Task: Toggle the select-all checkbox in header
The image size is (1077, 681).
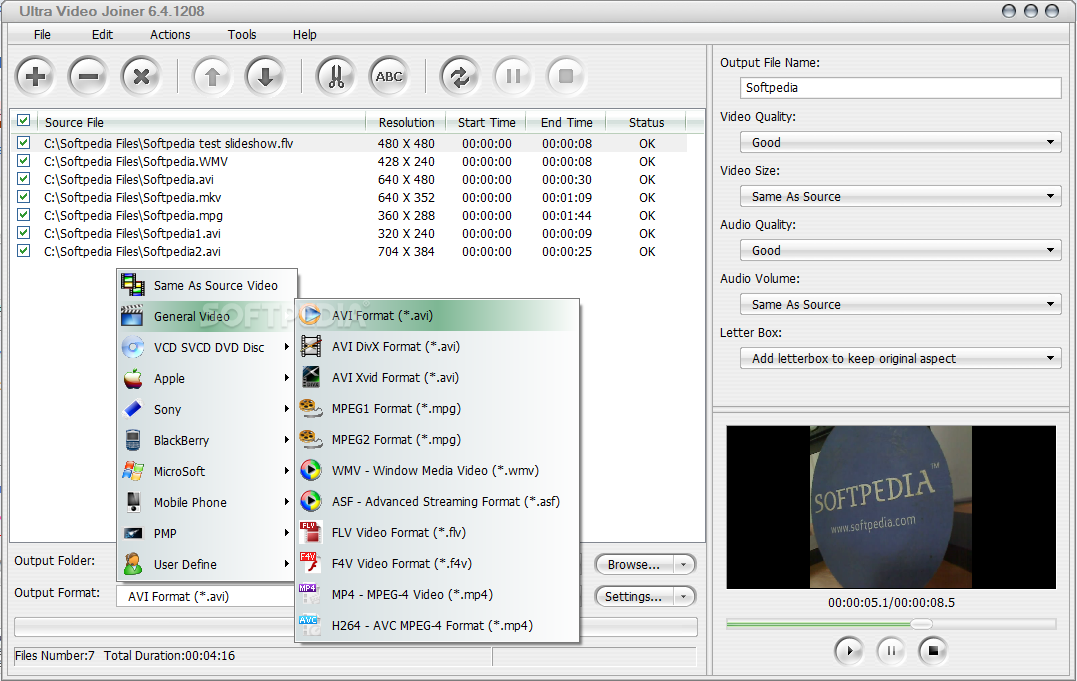Action: coord(24,121)
